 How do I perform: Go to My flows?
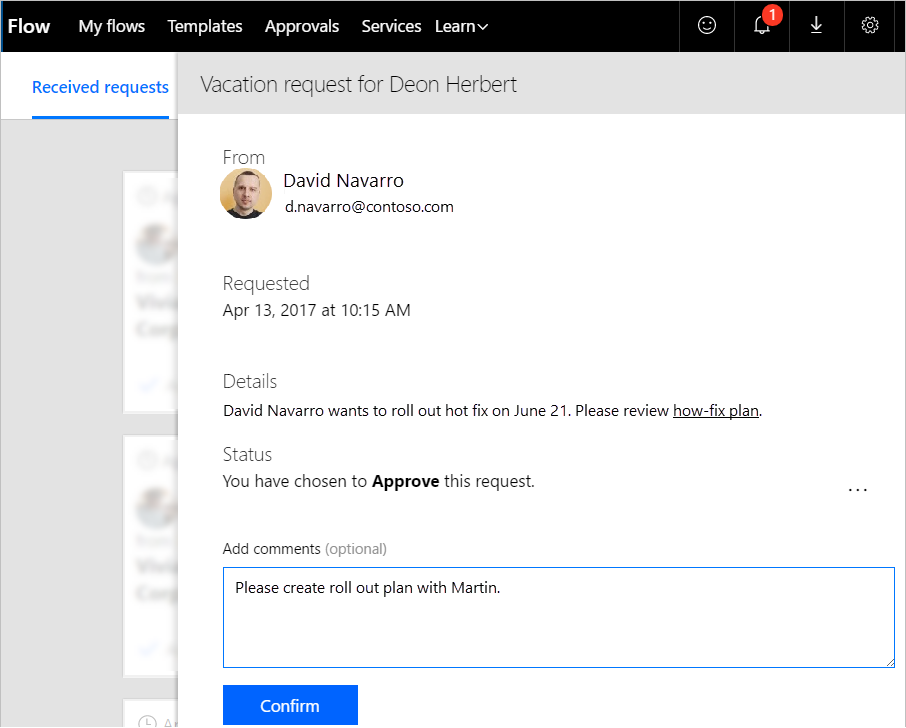pos(111,26)
